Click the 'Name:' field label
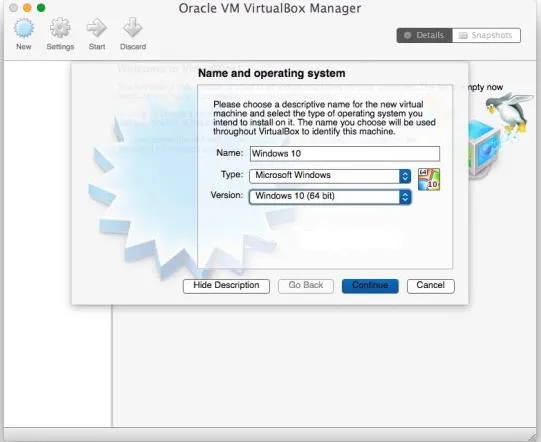Screen dimensions: 541x442 [230, 153]
